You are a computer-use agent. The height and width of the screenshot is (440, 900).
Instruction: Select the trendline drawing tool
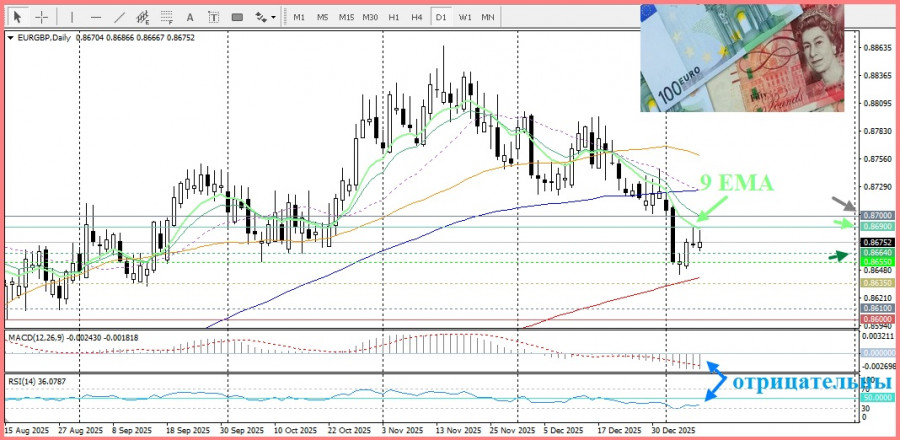[x=120, y=17]
